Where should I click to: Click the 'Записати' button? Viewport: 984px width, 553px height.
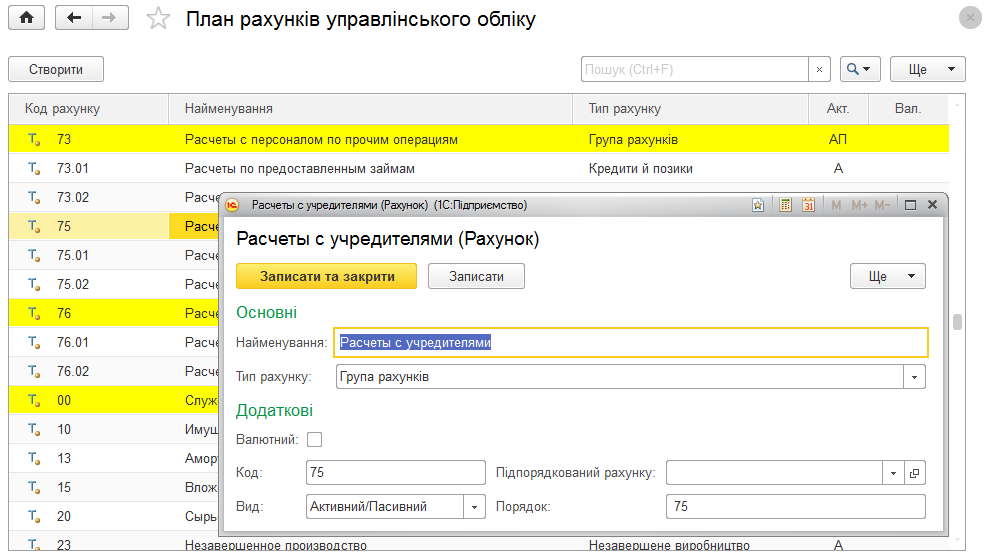click(476, 276)
